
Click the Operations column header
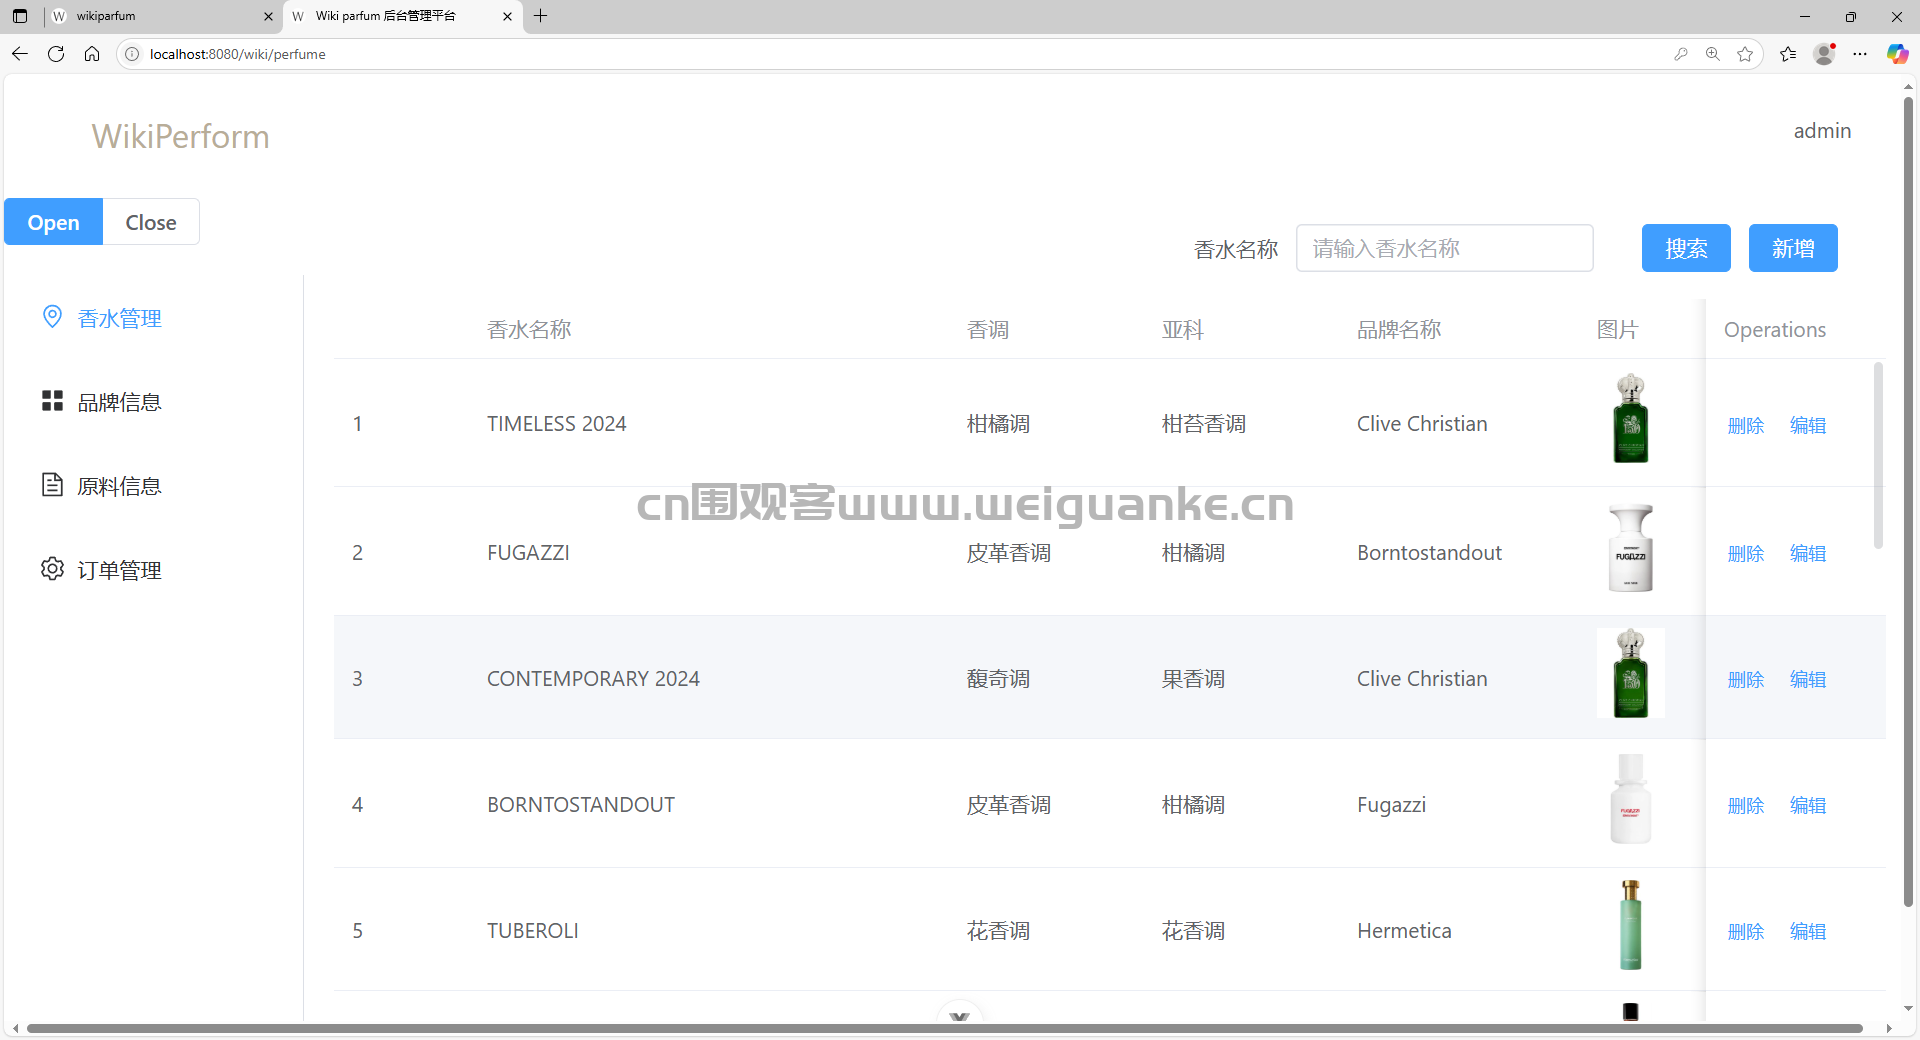1775,330
